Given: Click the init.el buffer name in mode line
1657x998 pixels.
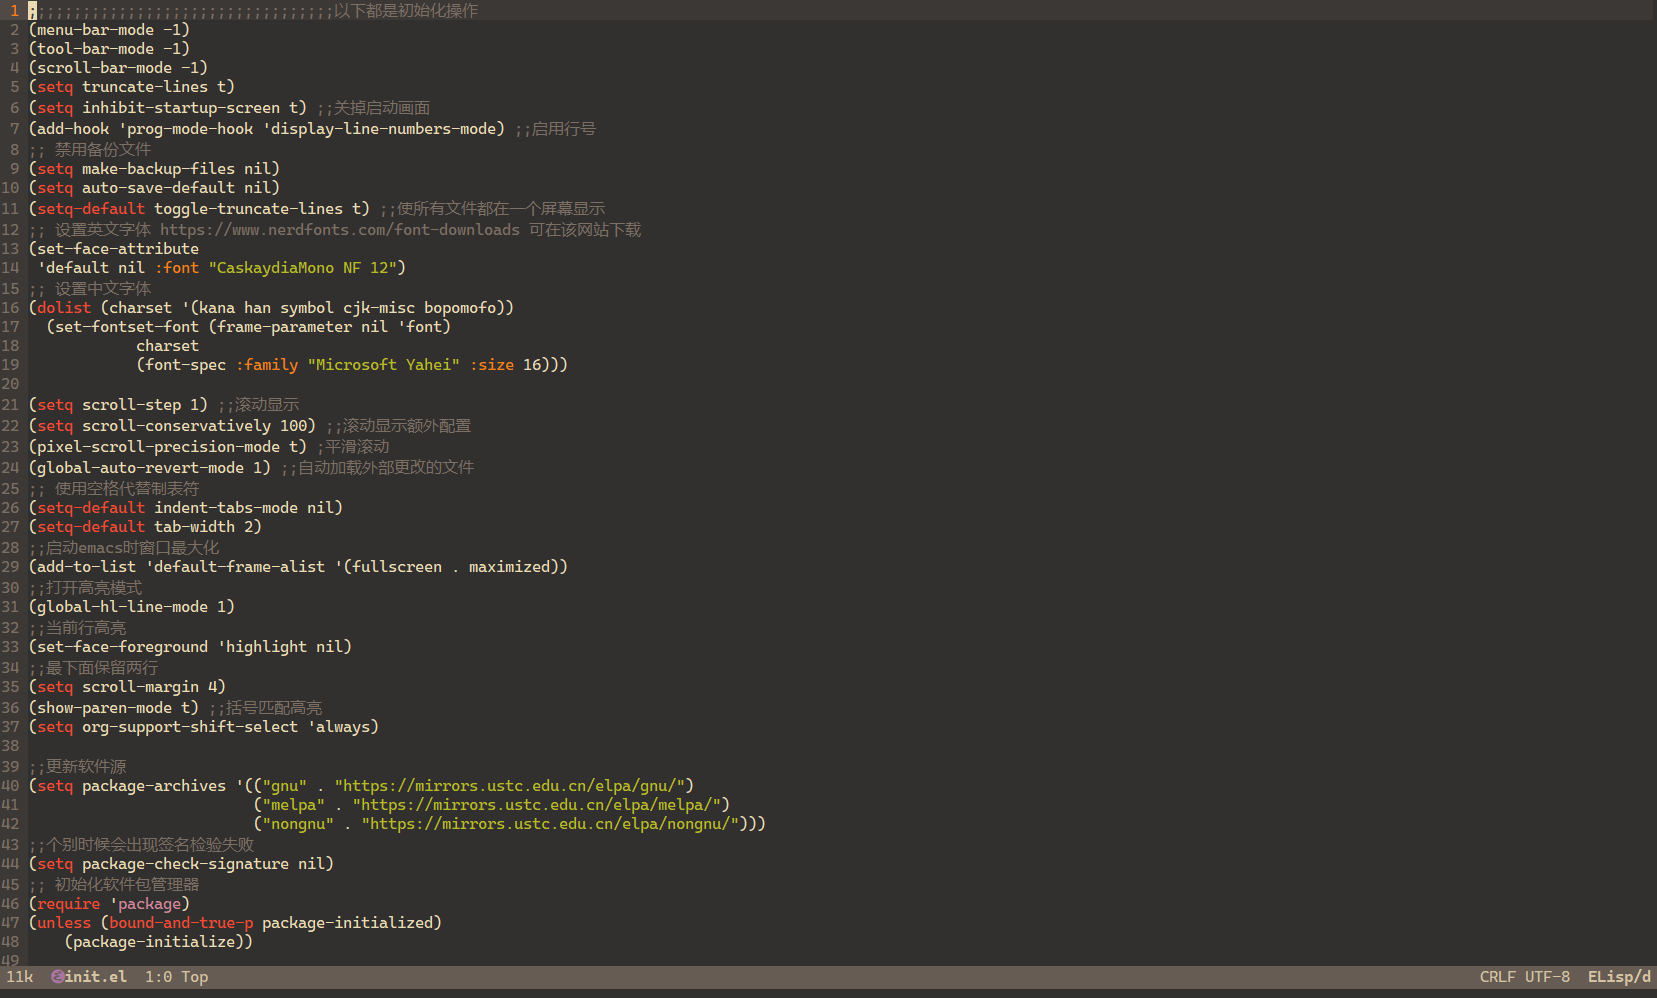Looking at the screenshot, I should pyautogui.click(x=96, y=977).
